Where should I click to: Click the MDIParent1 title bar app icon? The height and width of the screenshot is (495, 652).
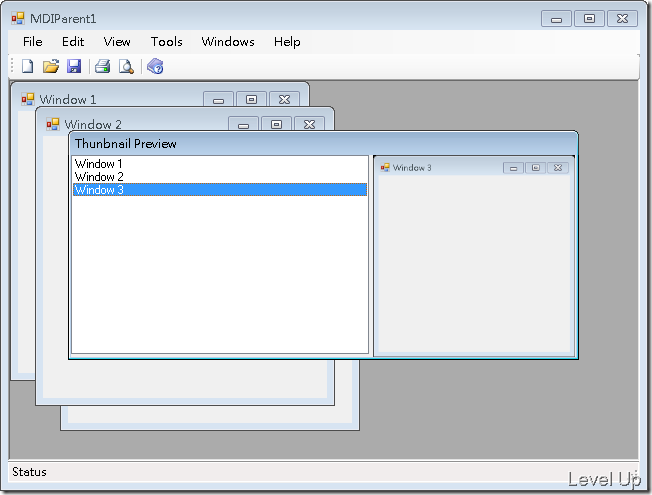tap(18, 18)
